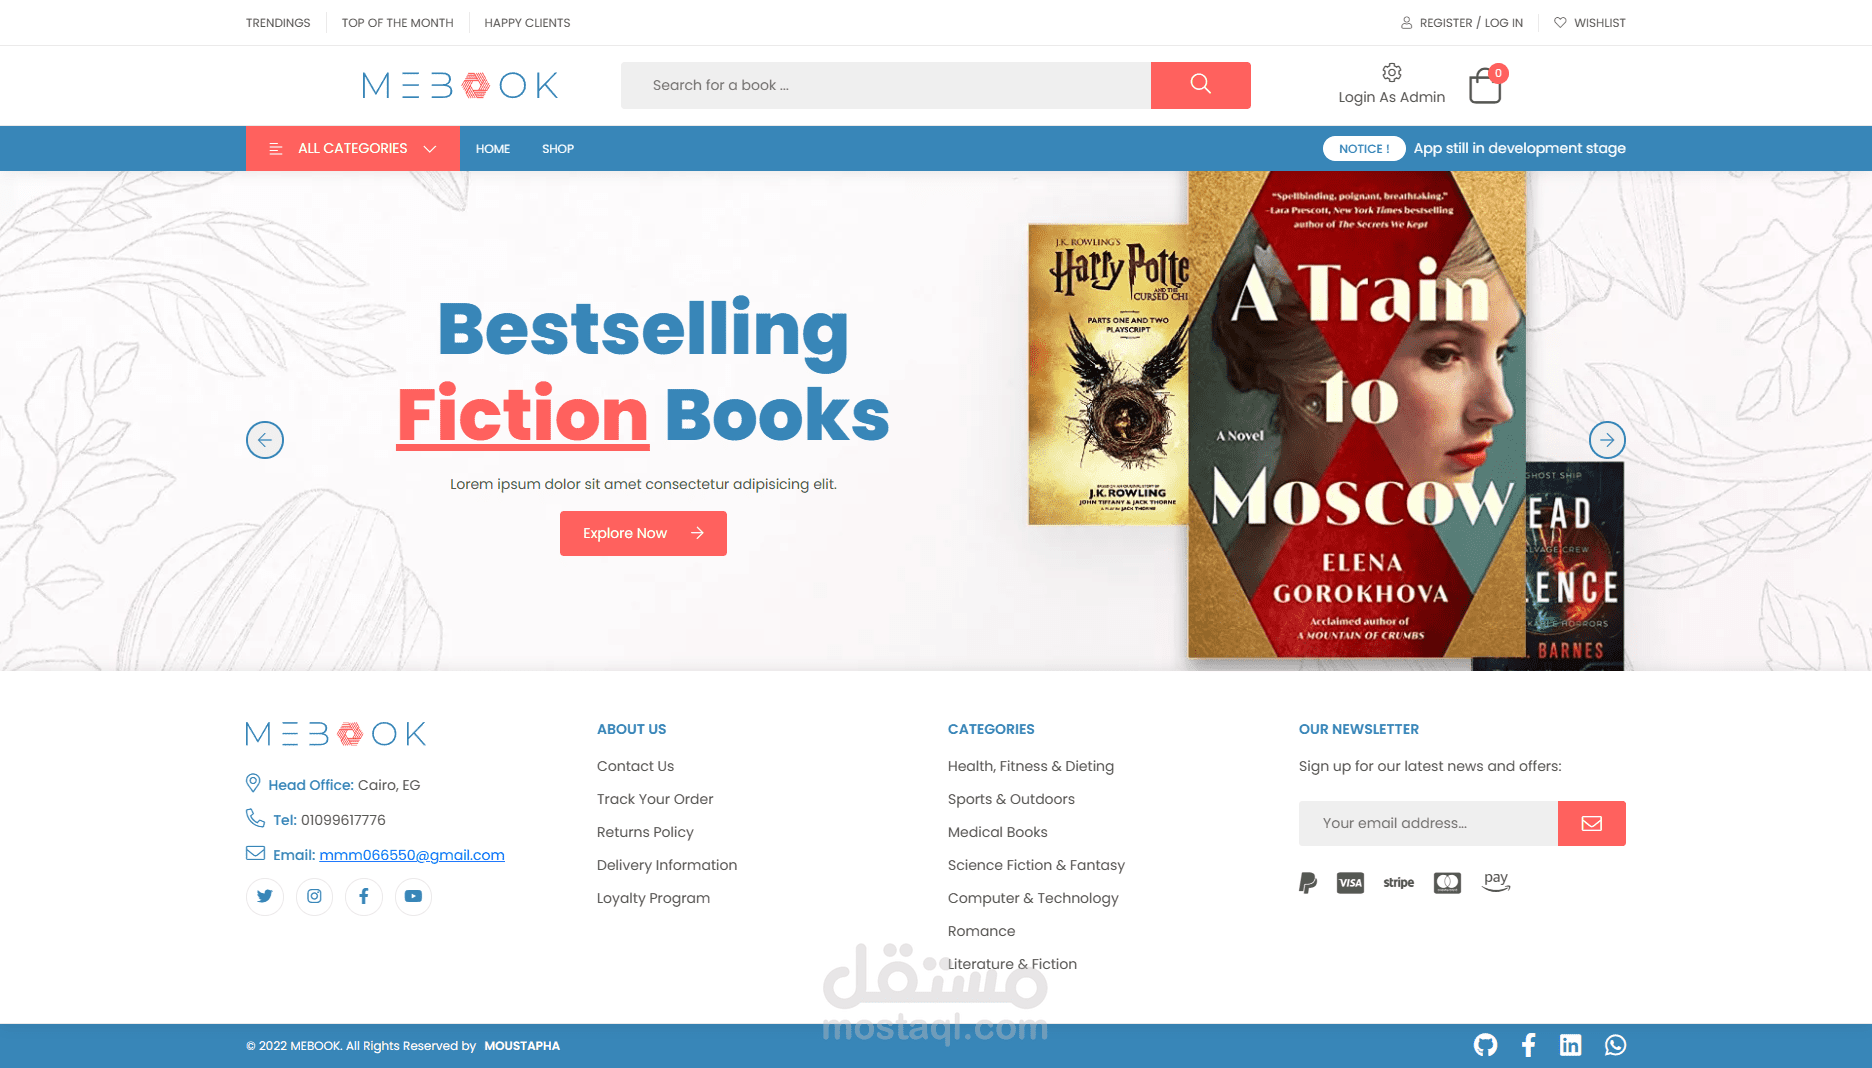Open the Instagram social icon
The image size is (1872, 1068).
coord(314,896)
